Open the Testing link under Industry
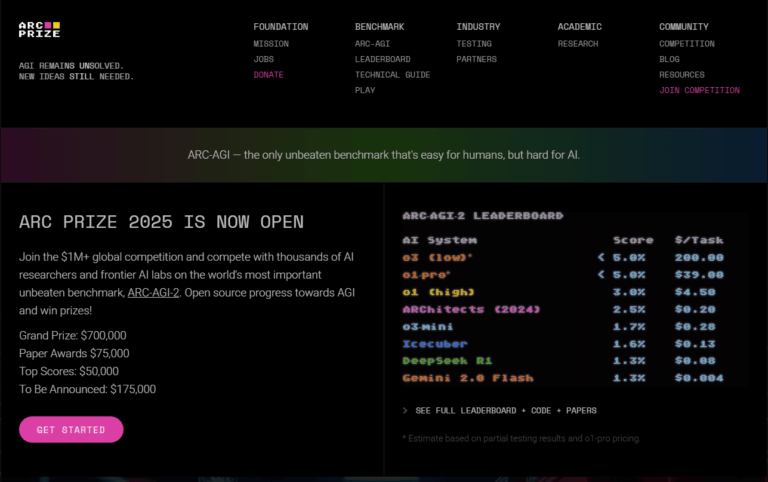The image size is (768, 482). [x=474, y=44]
